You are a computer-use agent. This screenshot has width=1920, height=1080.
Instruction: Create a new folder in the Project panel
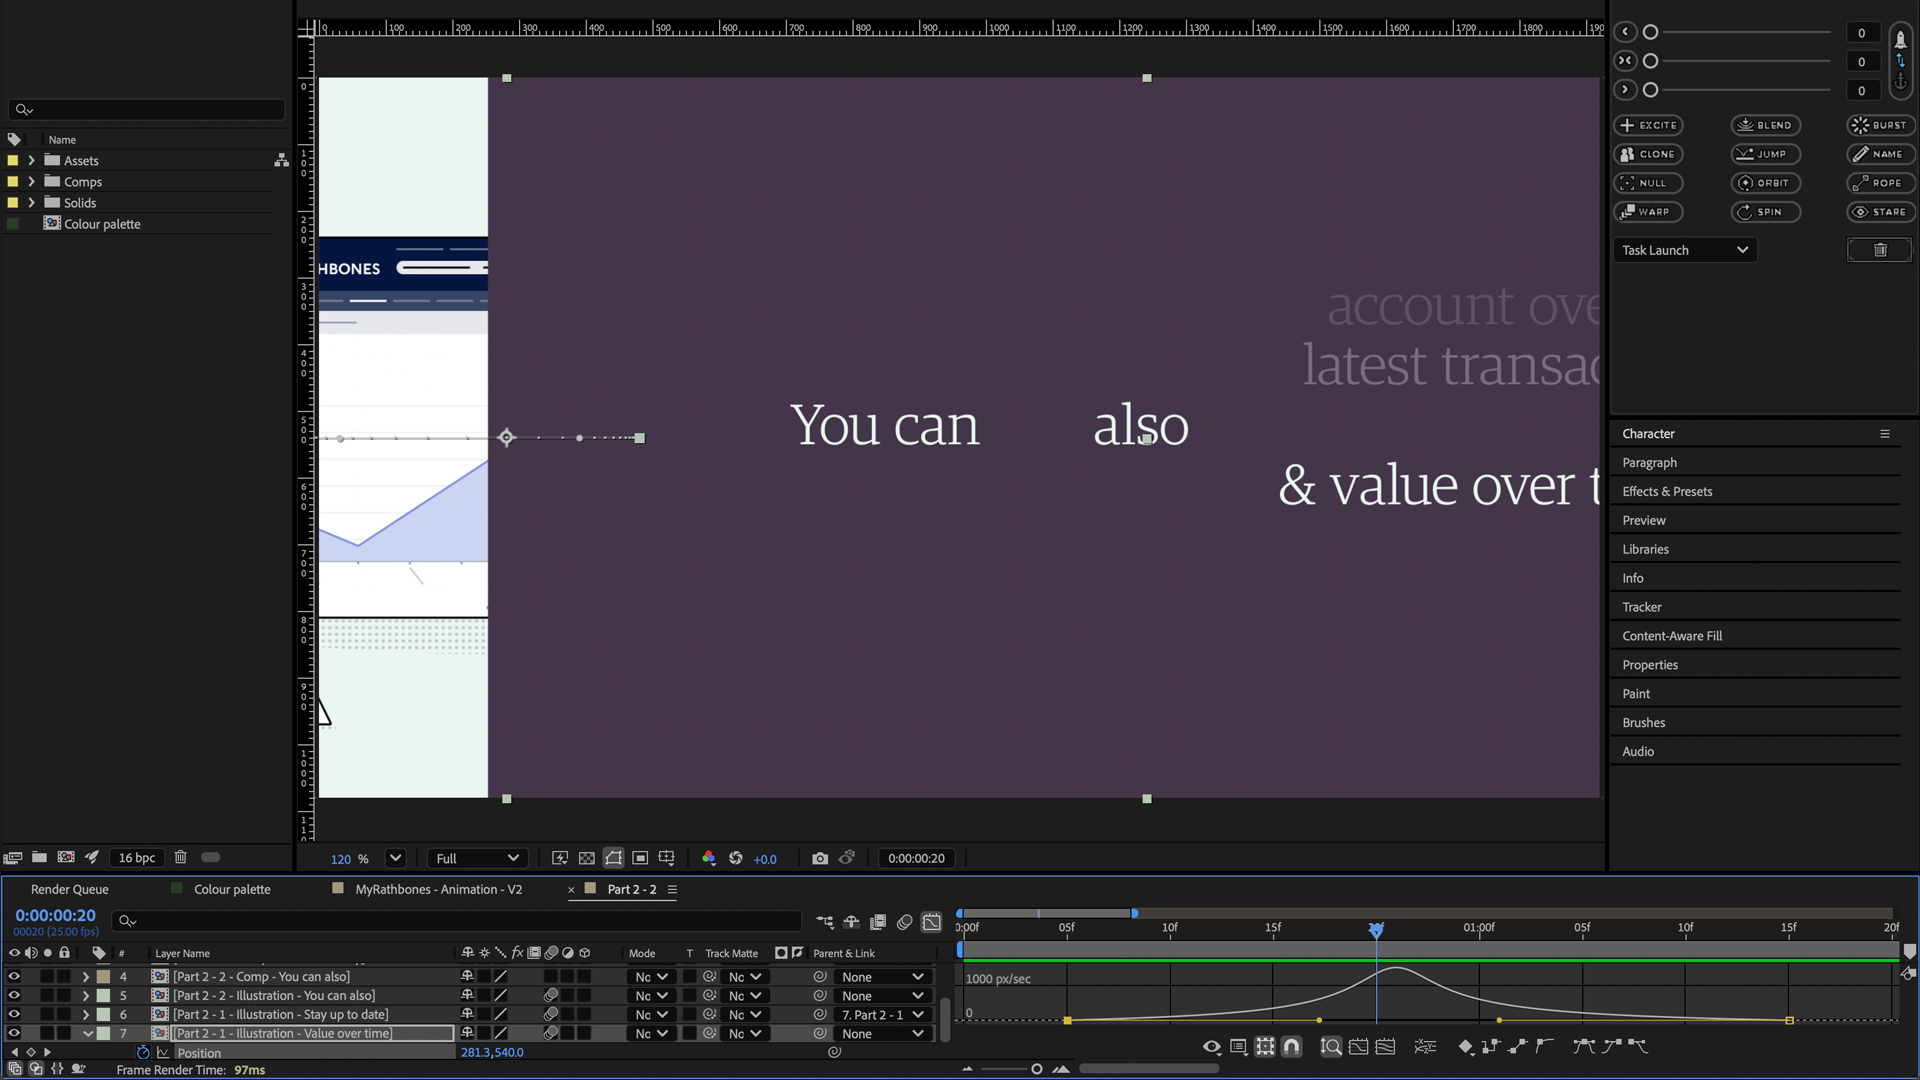pos(39,857)
